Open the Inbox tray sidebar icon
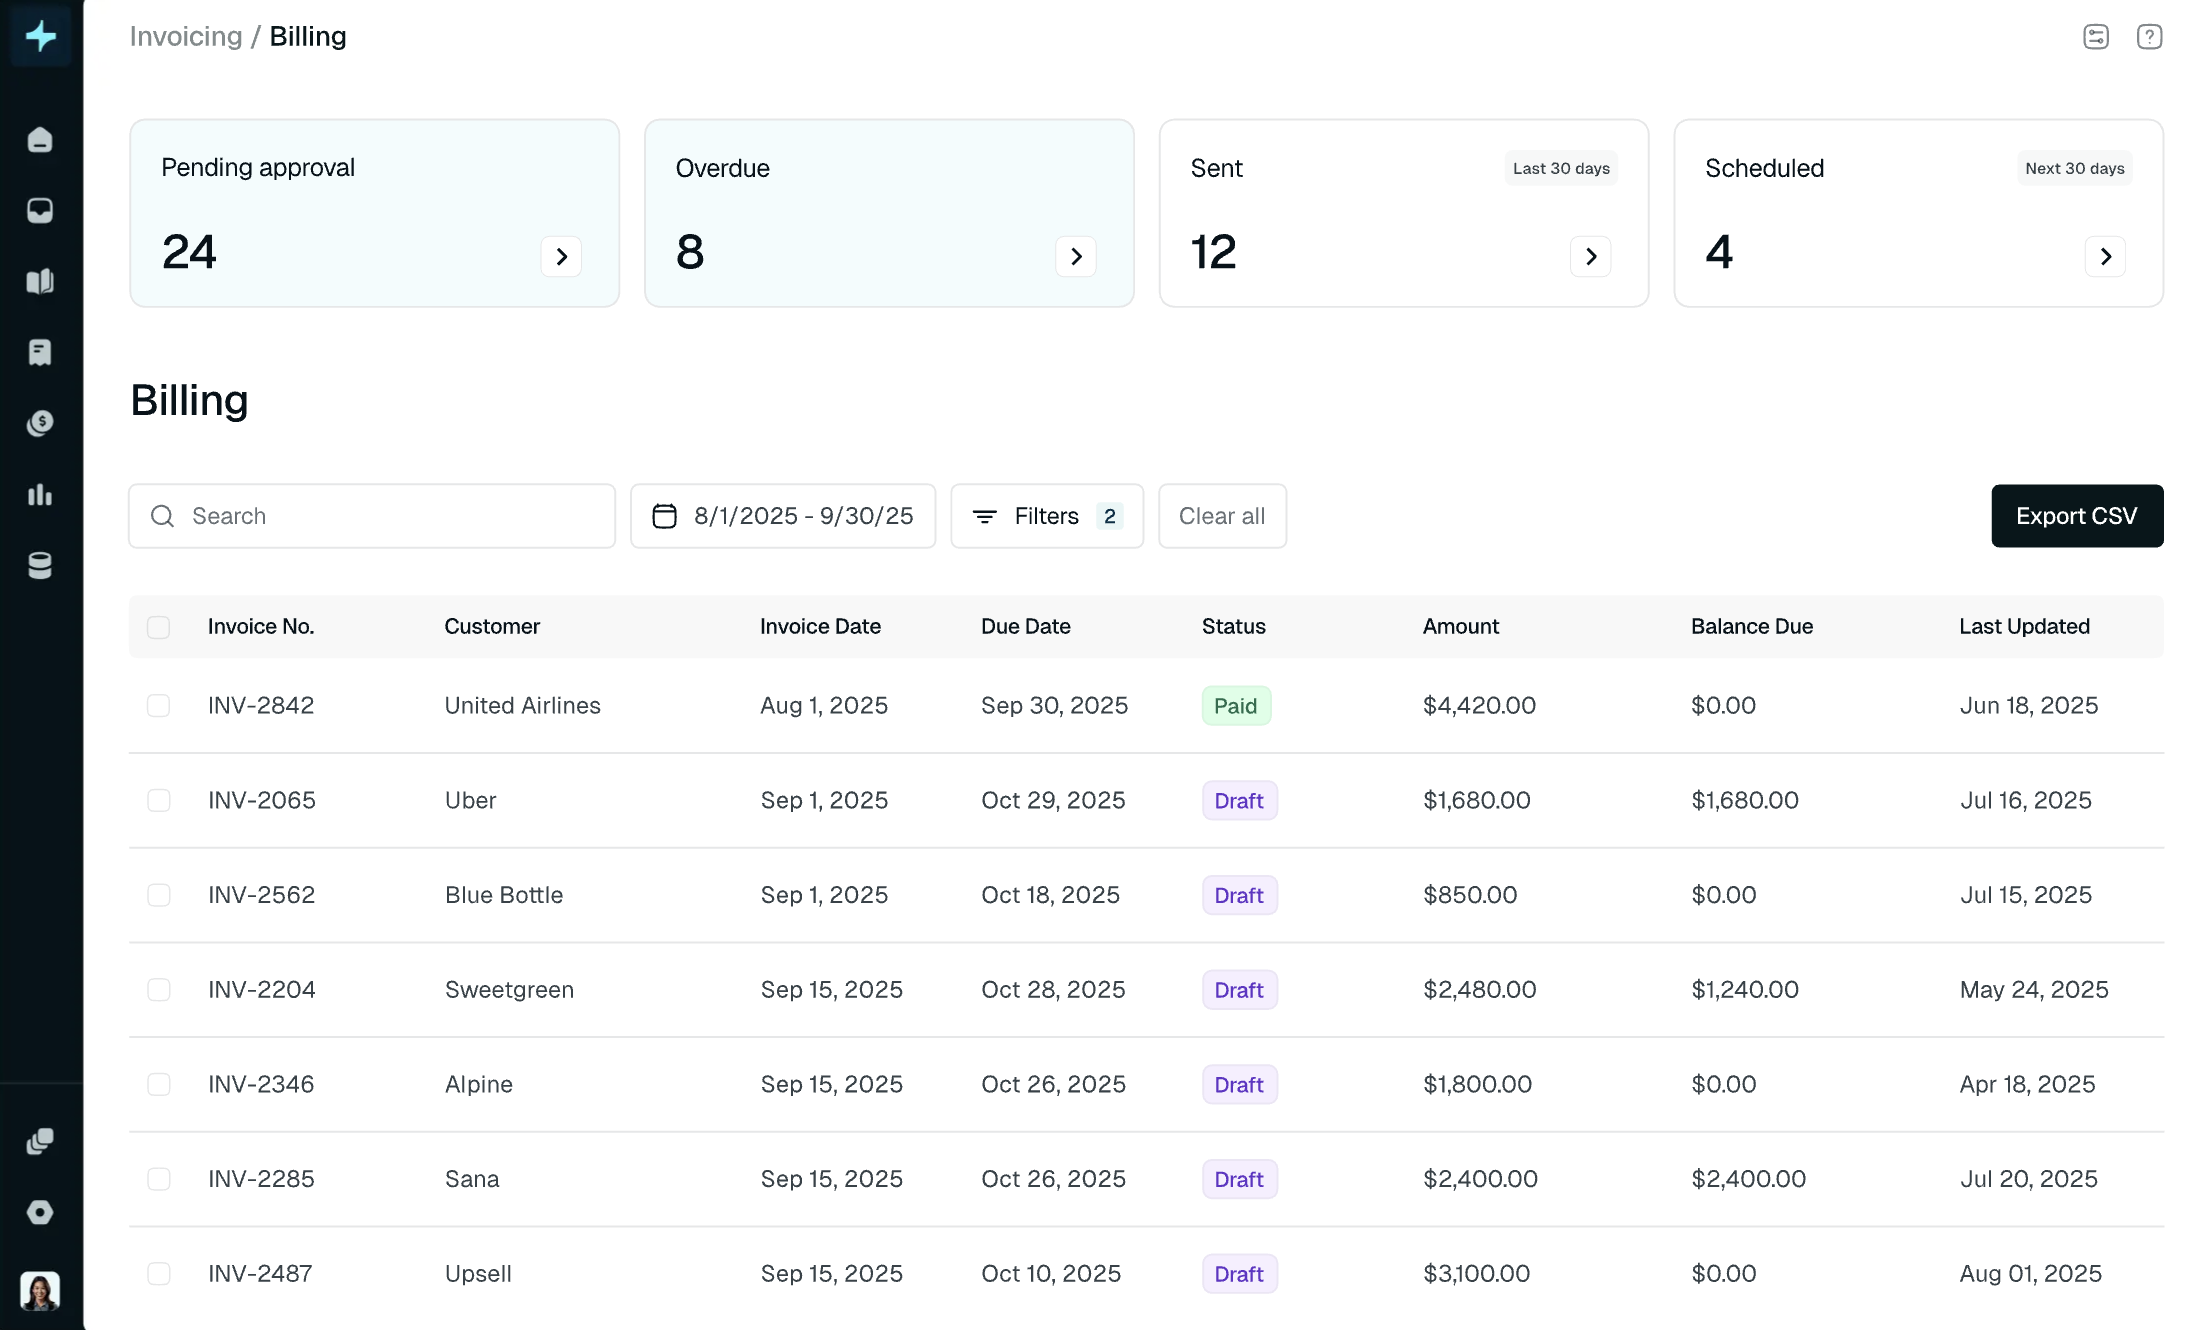This screenshot has height=1330, width=2194. [x=40, y=211]
